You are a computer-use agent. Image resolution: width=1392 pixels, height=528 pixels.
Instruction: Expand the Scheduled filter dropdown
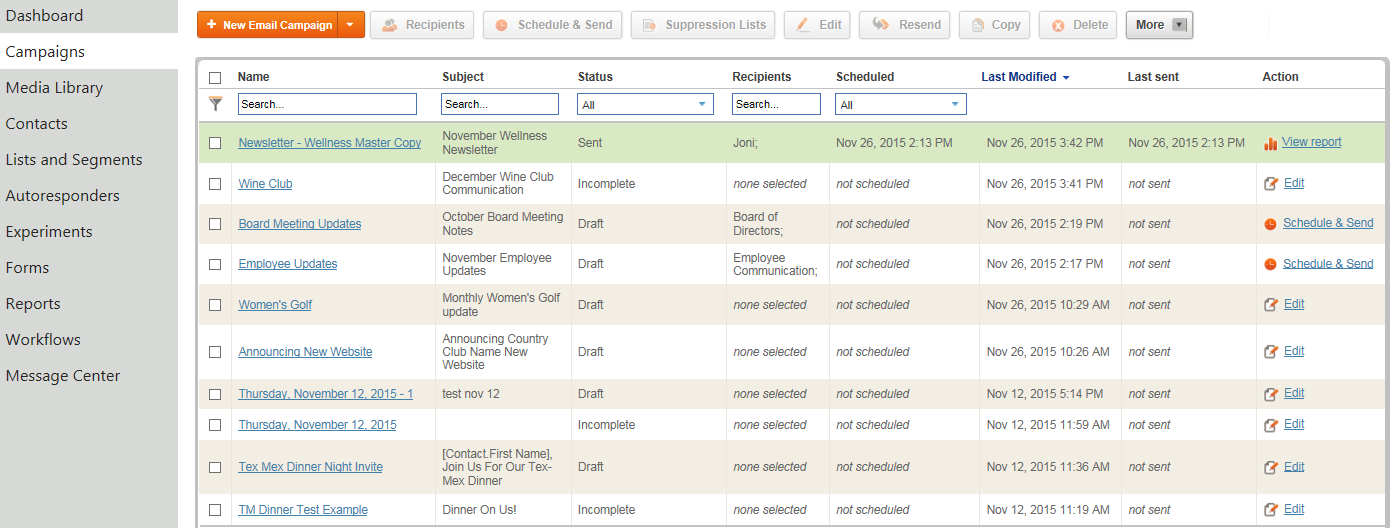pyautogui.click(x=901, y=104)
